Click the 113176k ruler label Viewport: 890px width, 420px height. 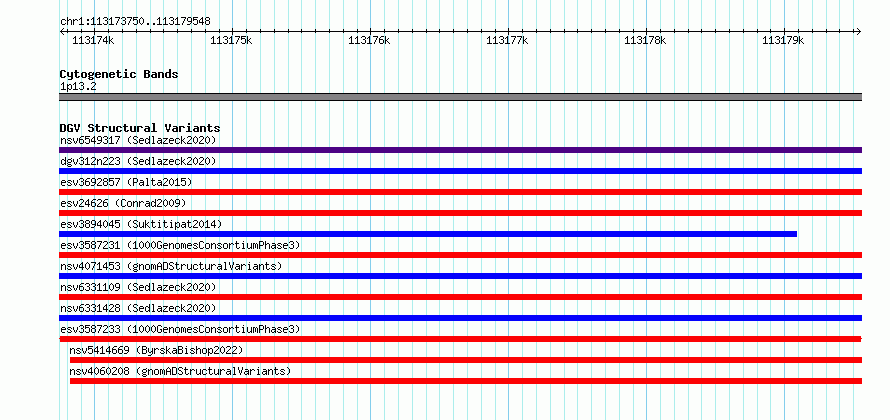369,40
